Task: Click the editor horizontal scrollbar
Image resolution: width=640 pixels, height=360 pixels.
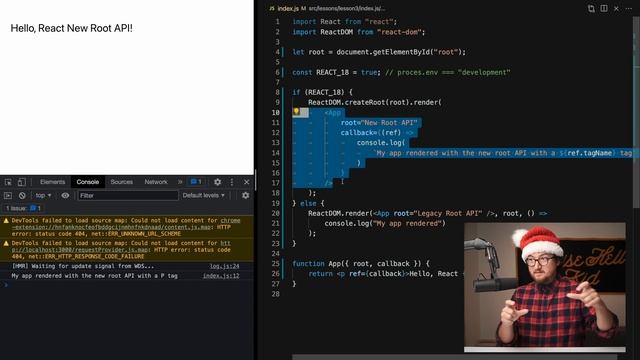Action: (x=455, y=357)
